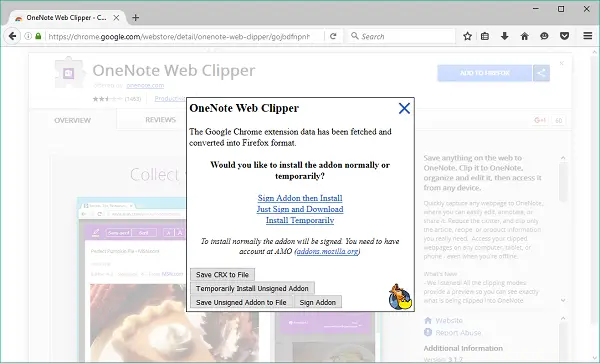This screenshot has width=600, height=363.
Task: Switch to the Overview tab
Action: [x=72, y=120]
